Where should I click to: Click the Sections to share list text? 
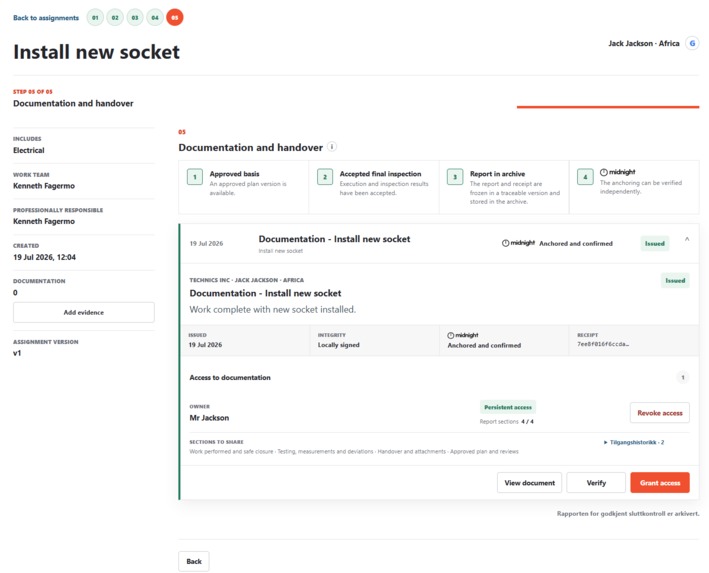354,451
